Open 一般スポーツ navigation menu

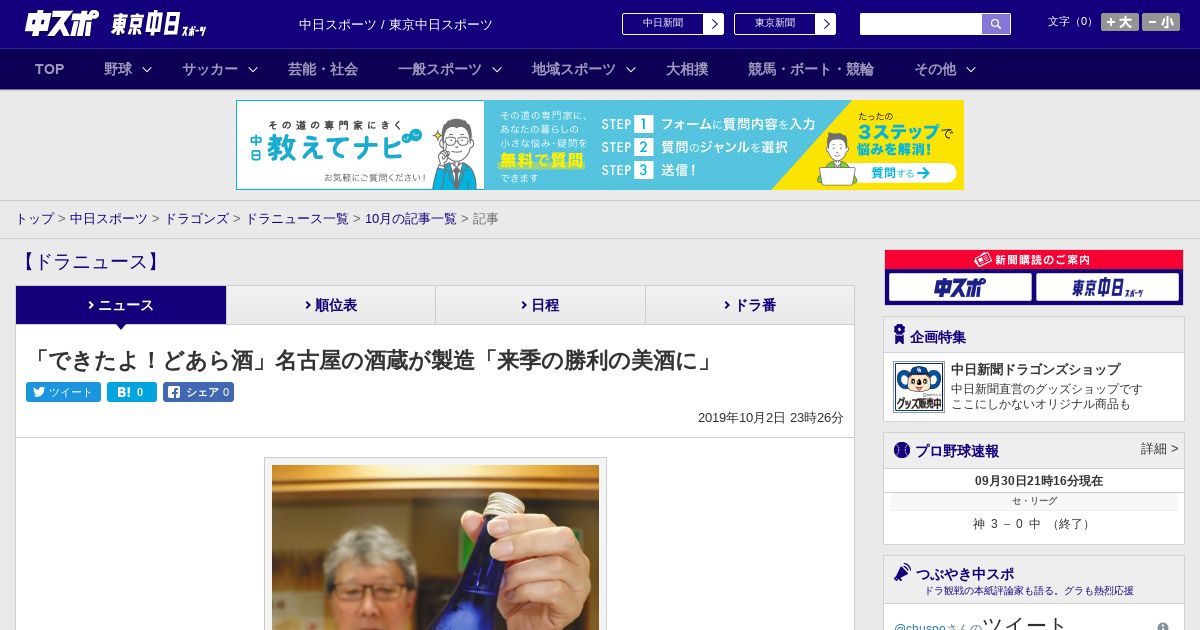(440, 69)
